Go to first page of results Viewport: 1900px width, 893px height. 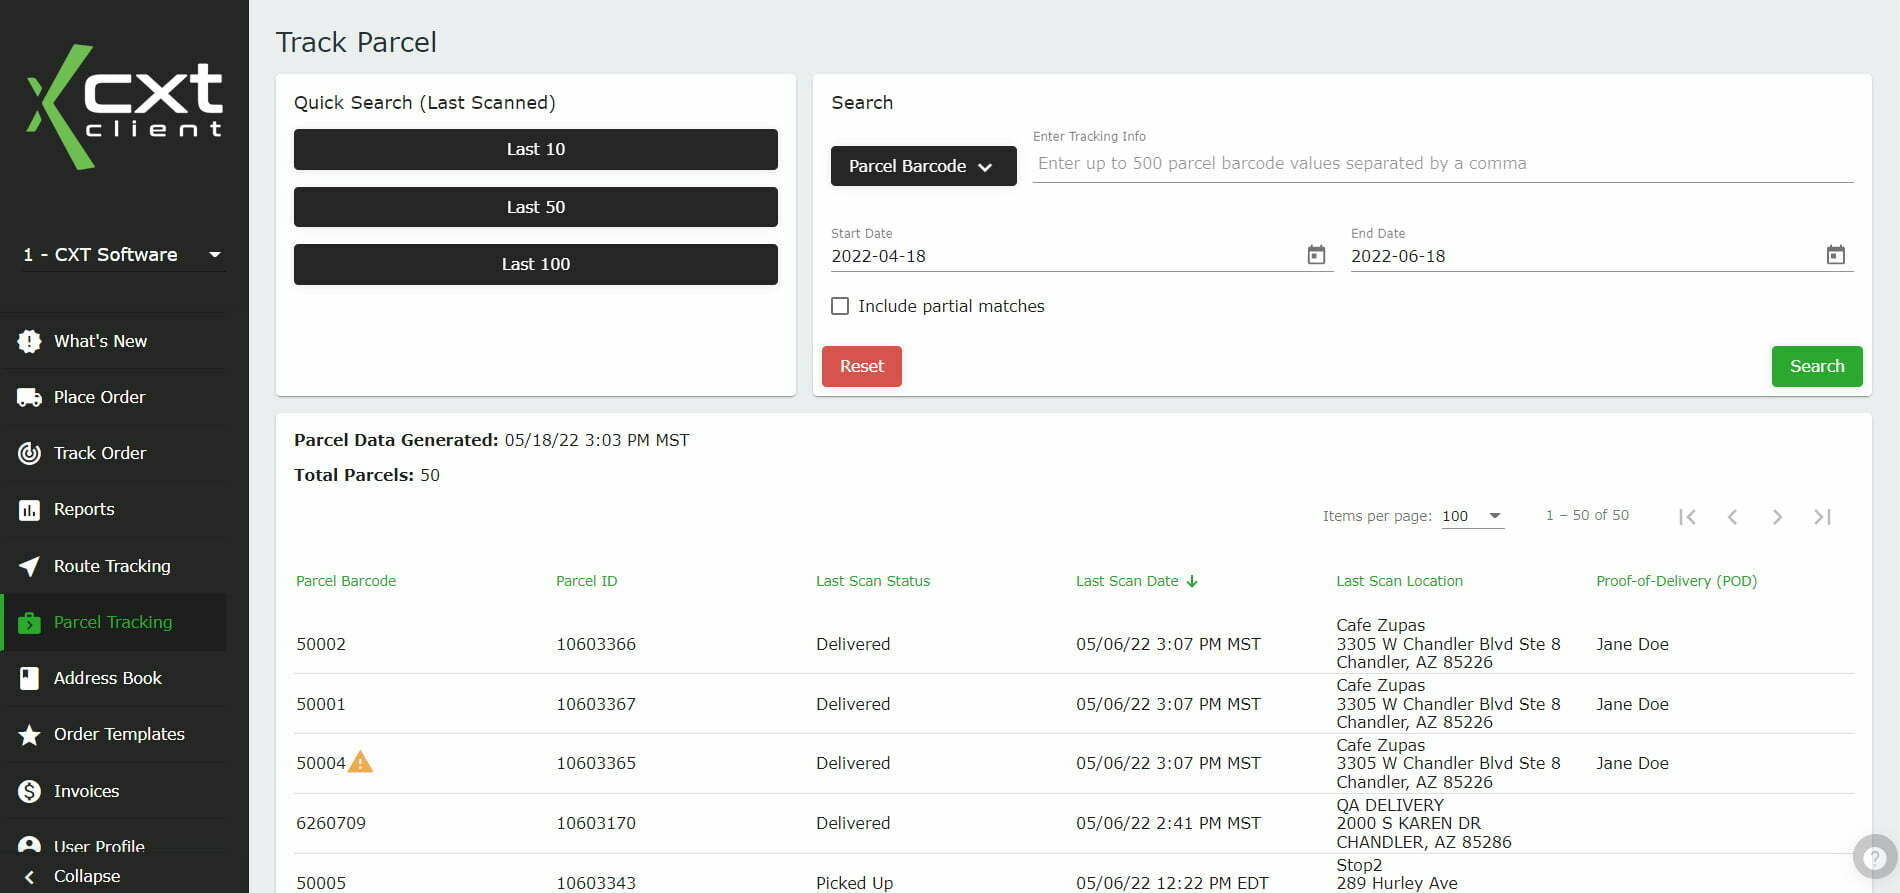point(1687,517)
